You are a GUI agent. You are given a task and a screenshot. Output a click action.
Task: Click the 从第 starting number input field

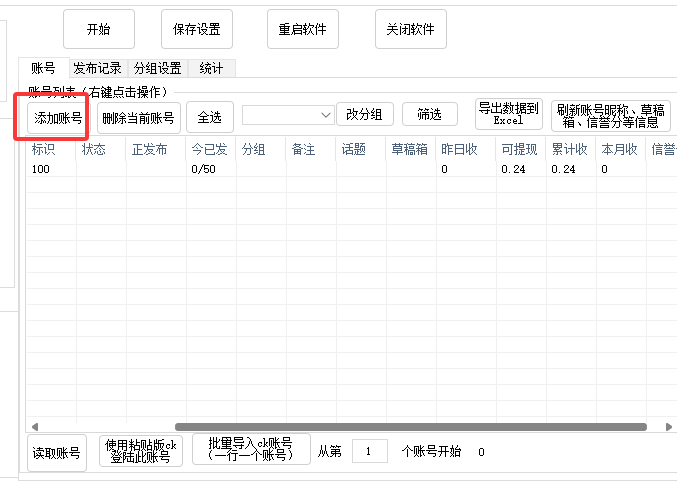point(369,452)
